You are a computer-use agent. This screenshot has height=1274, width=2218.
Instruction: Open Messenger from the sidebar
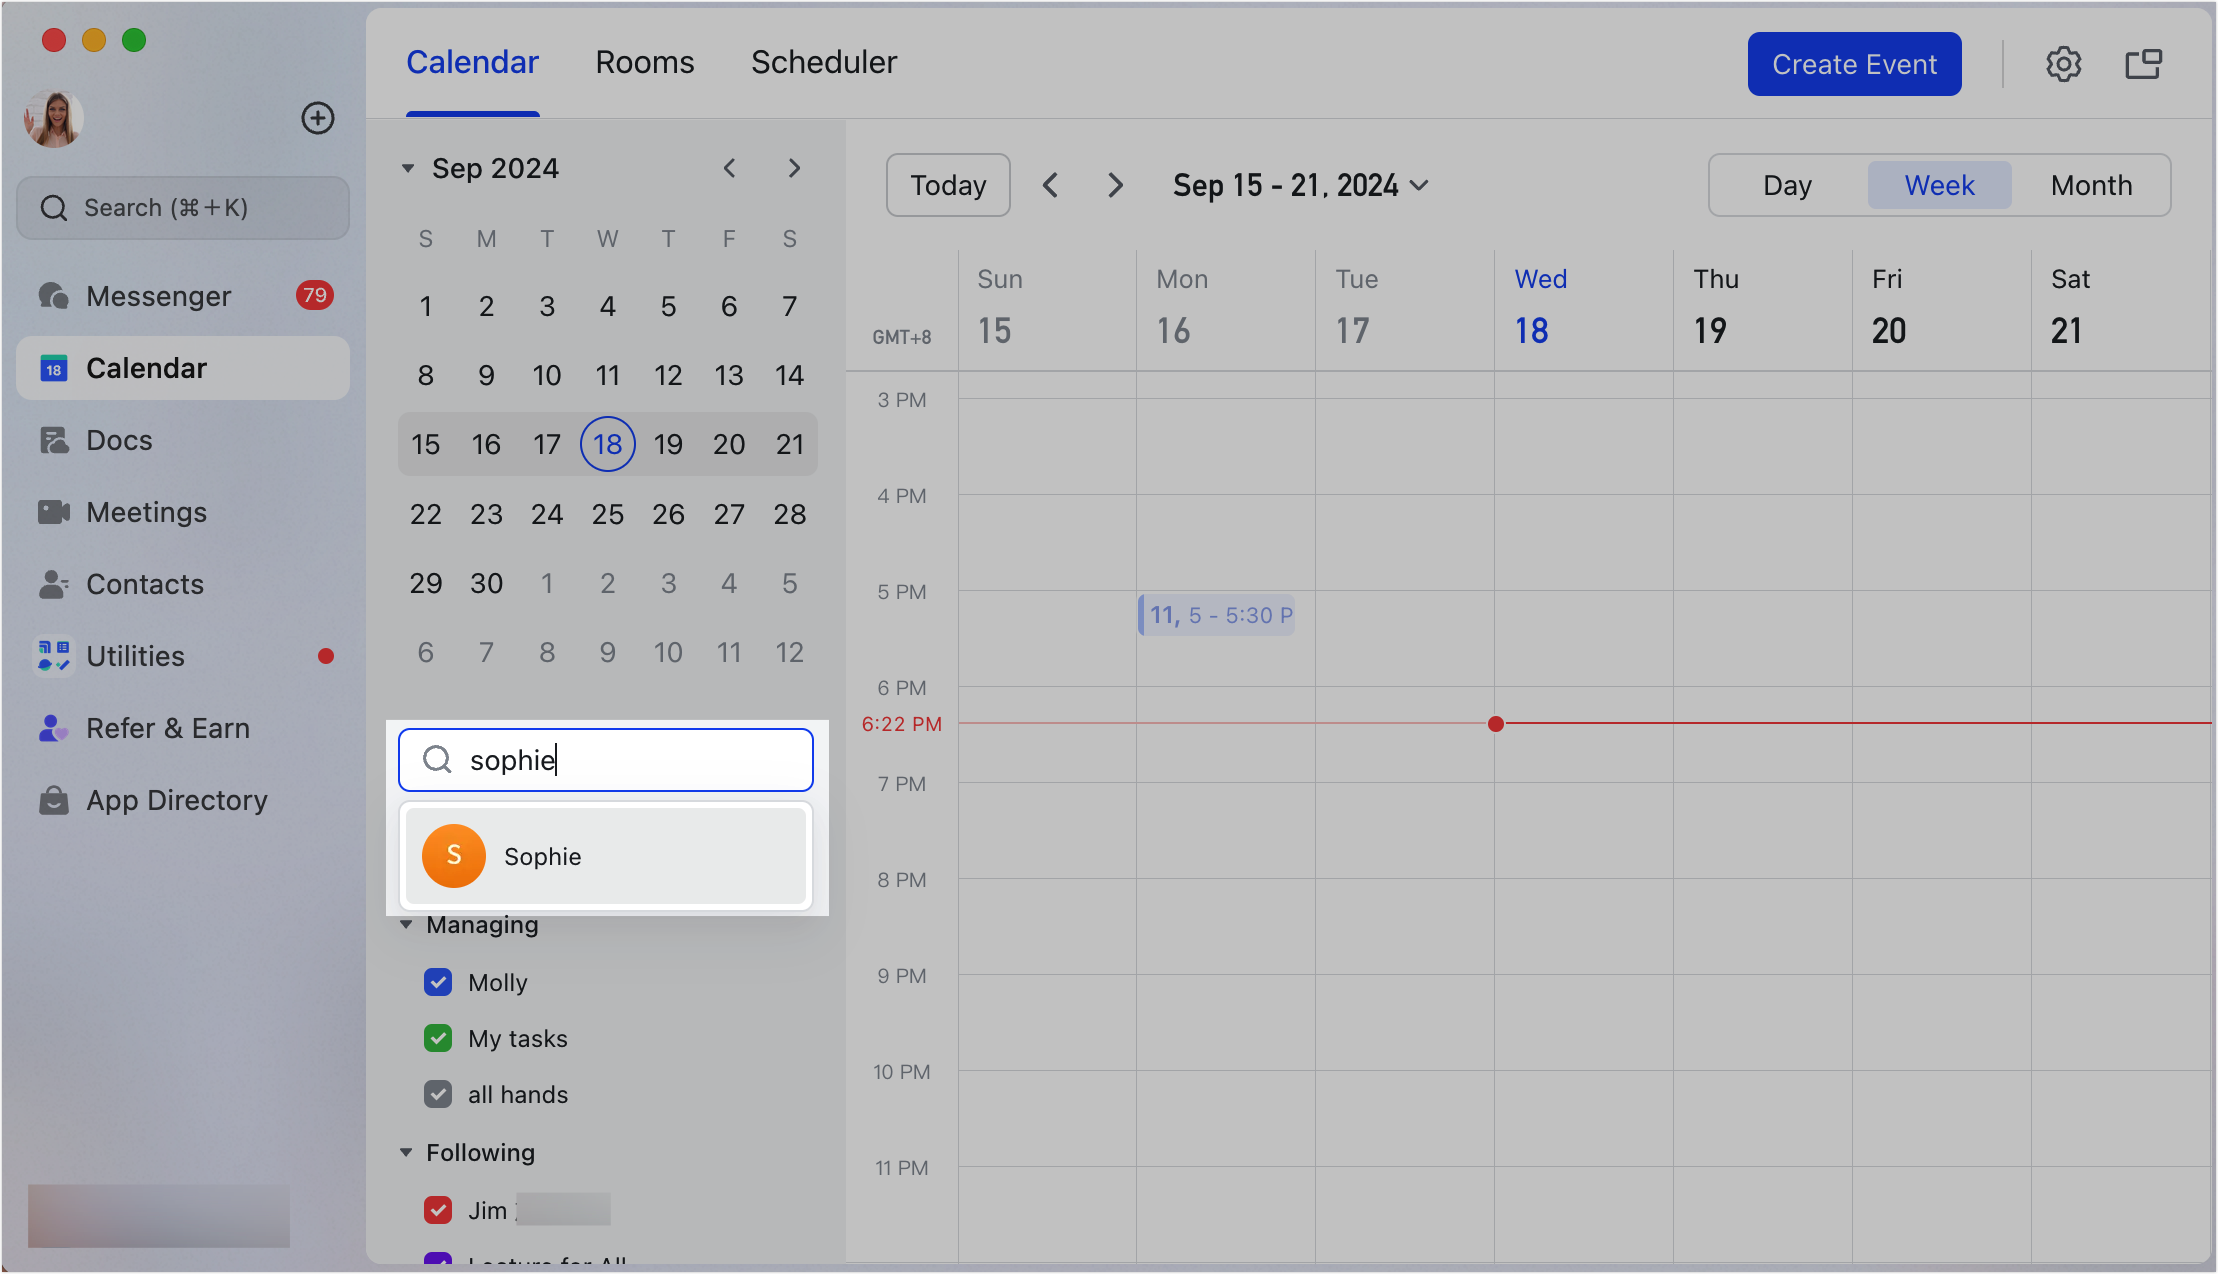pos(158,295)
